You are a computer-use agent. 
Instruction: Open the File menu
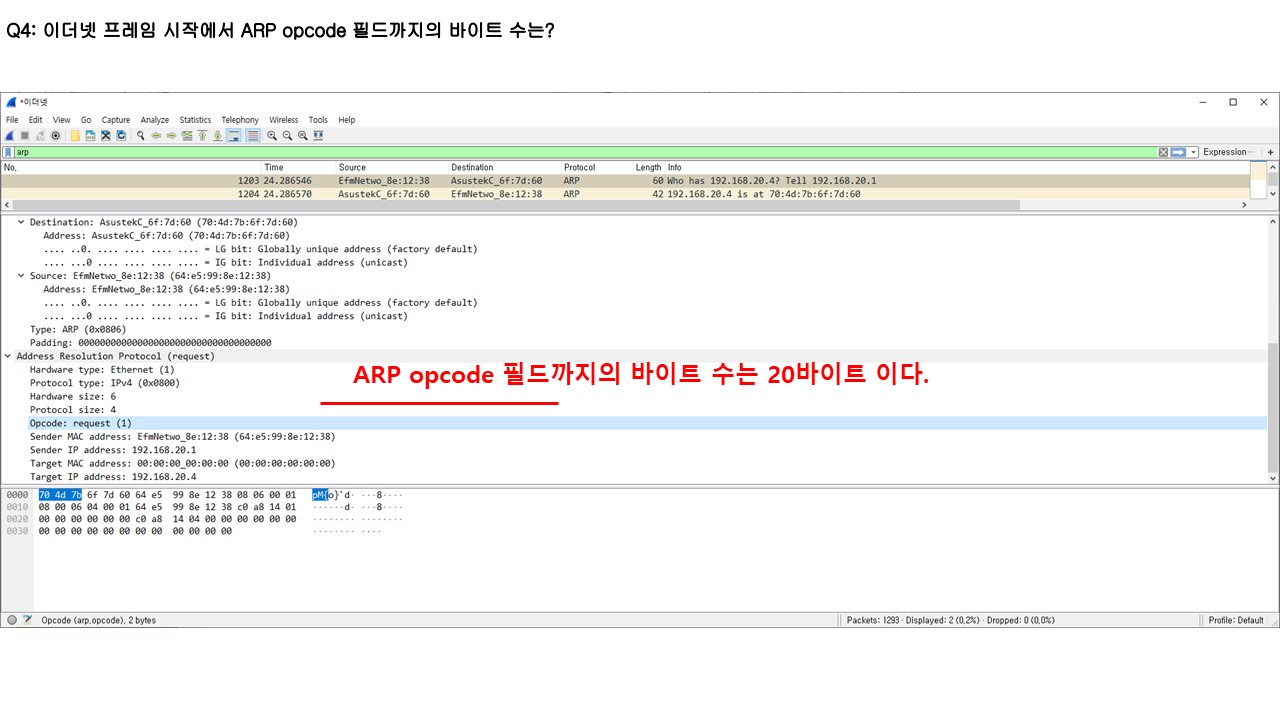coord(12,120)
